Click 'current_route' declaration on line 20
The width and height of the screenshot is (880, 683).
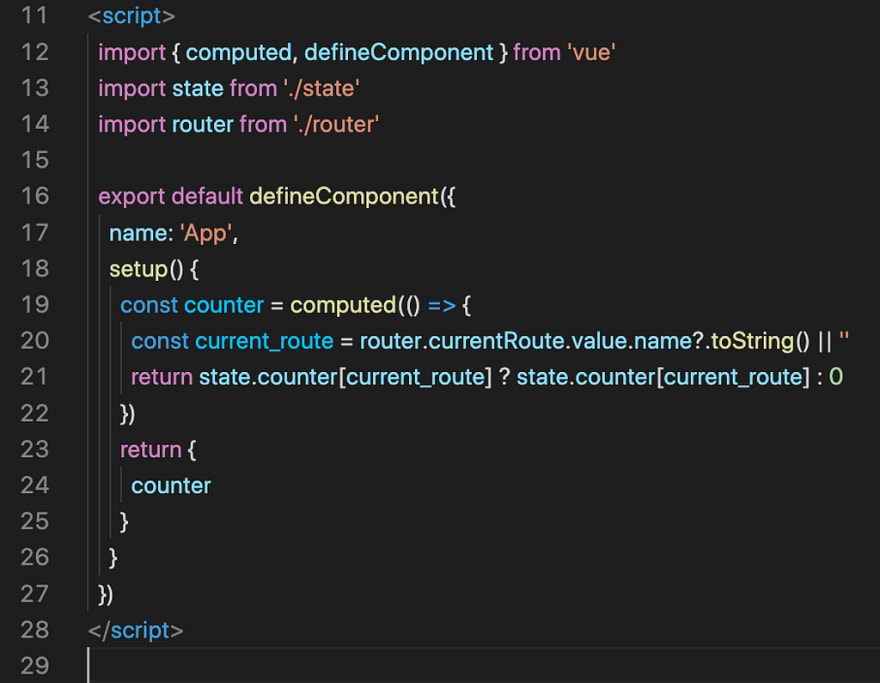264,341
